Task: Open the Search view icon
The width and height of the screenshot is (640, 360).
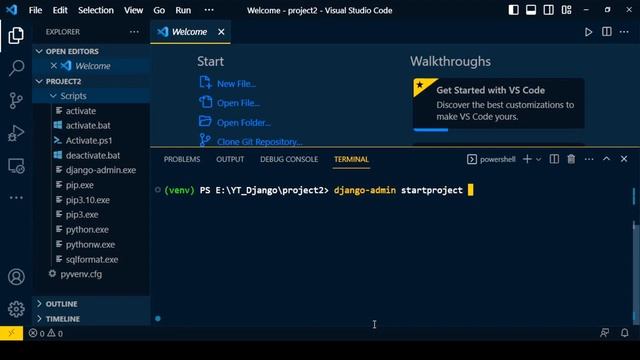Action: [x=16, y=68]
